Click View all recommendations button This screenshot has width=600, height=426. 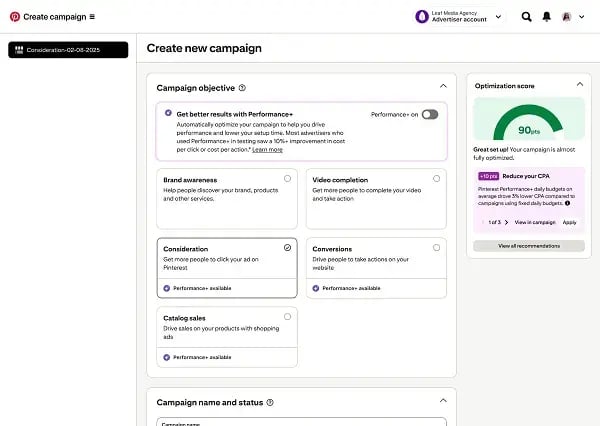(x=529, y=246)
